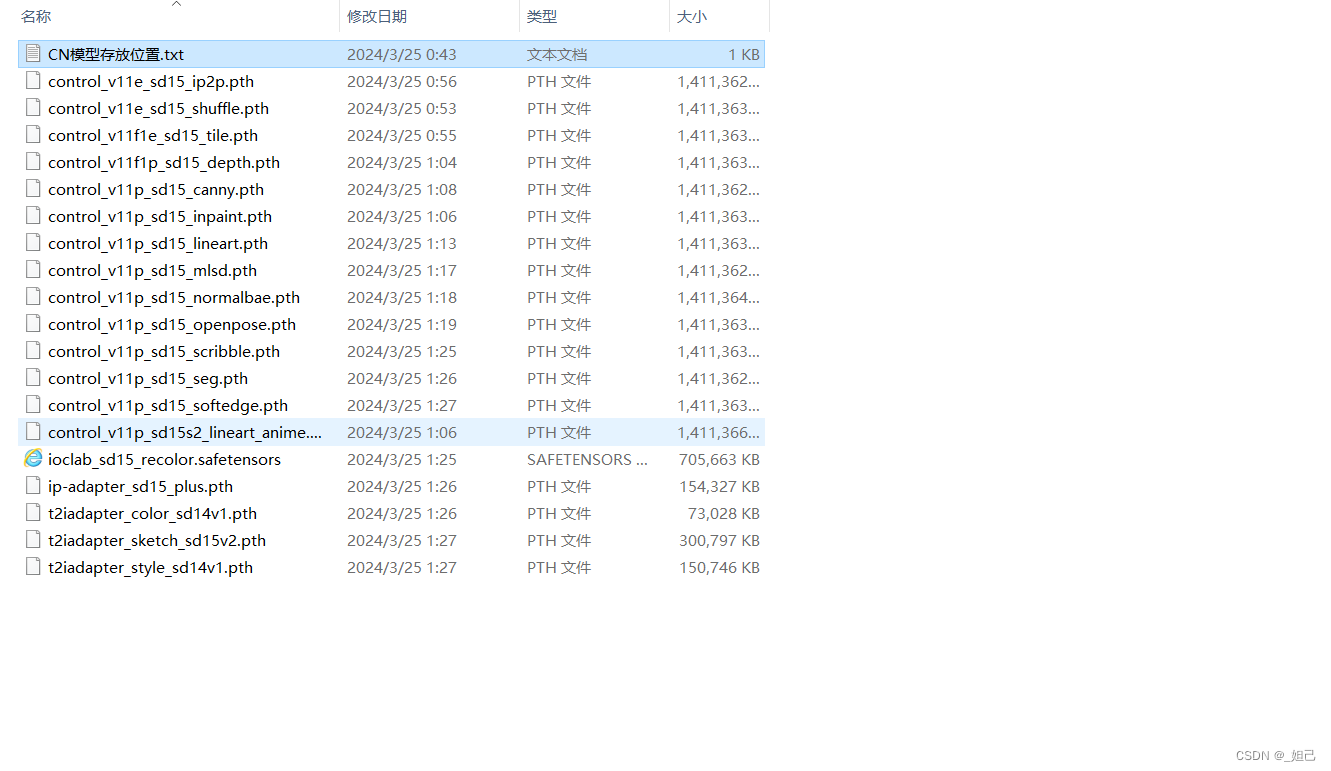Click the 705,663 KB size cell
The image size is (1331, 771).
pyautogui.click(x=719, y=459)
